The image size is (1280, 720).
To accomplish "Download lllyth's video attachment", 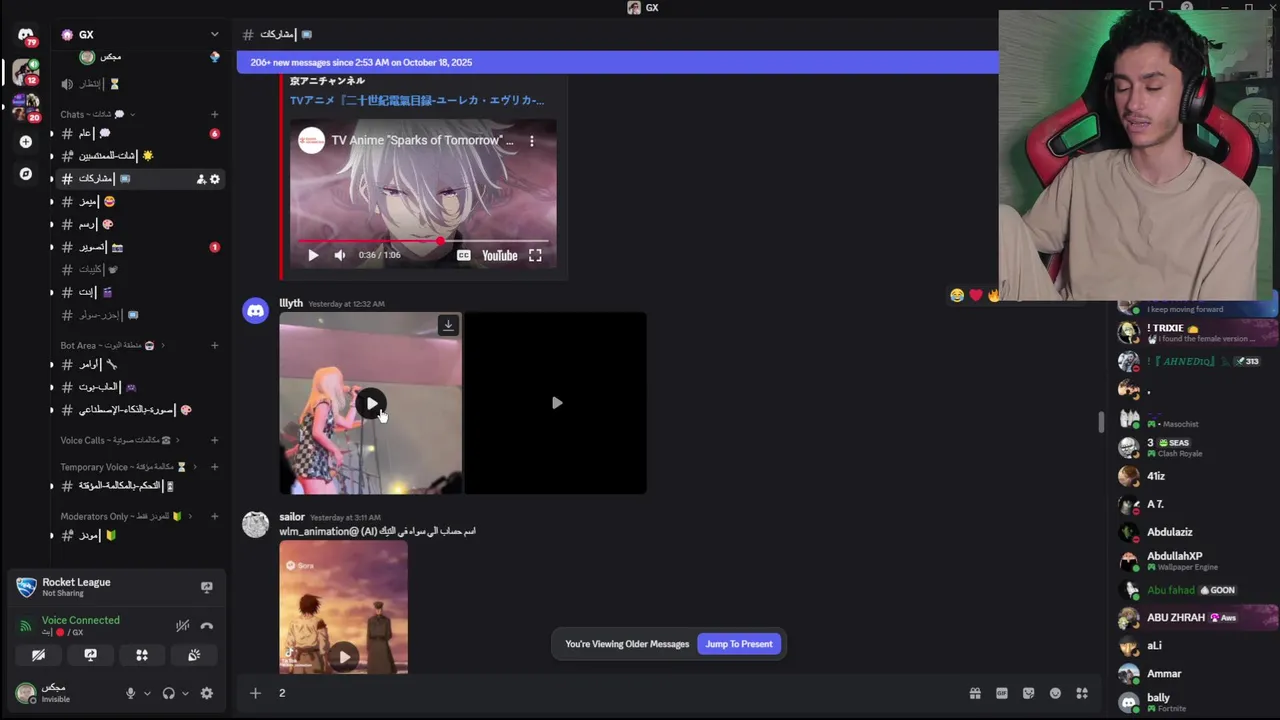I will pyautogui.click(x=448, y=325).
